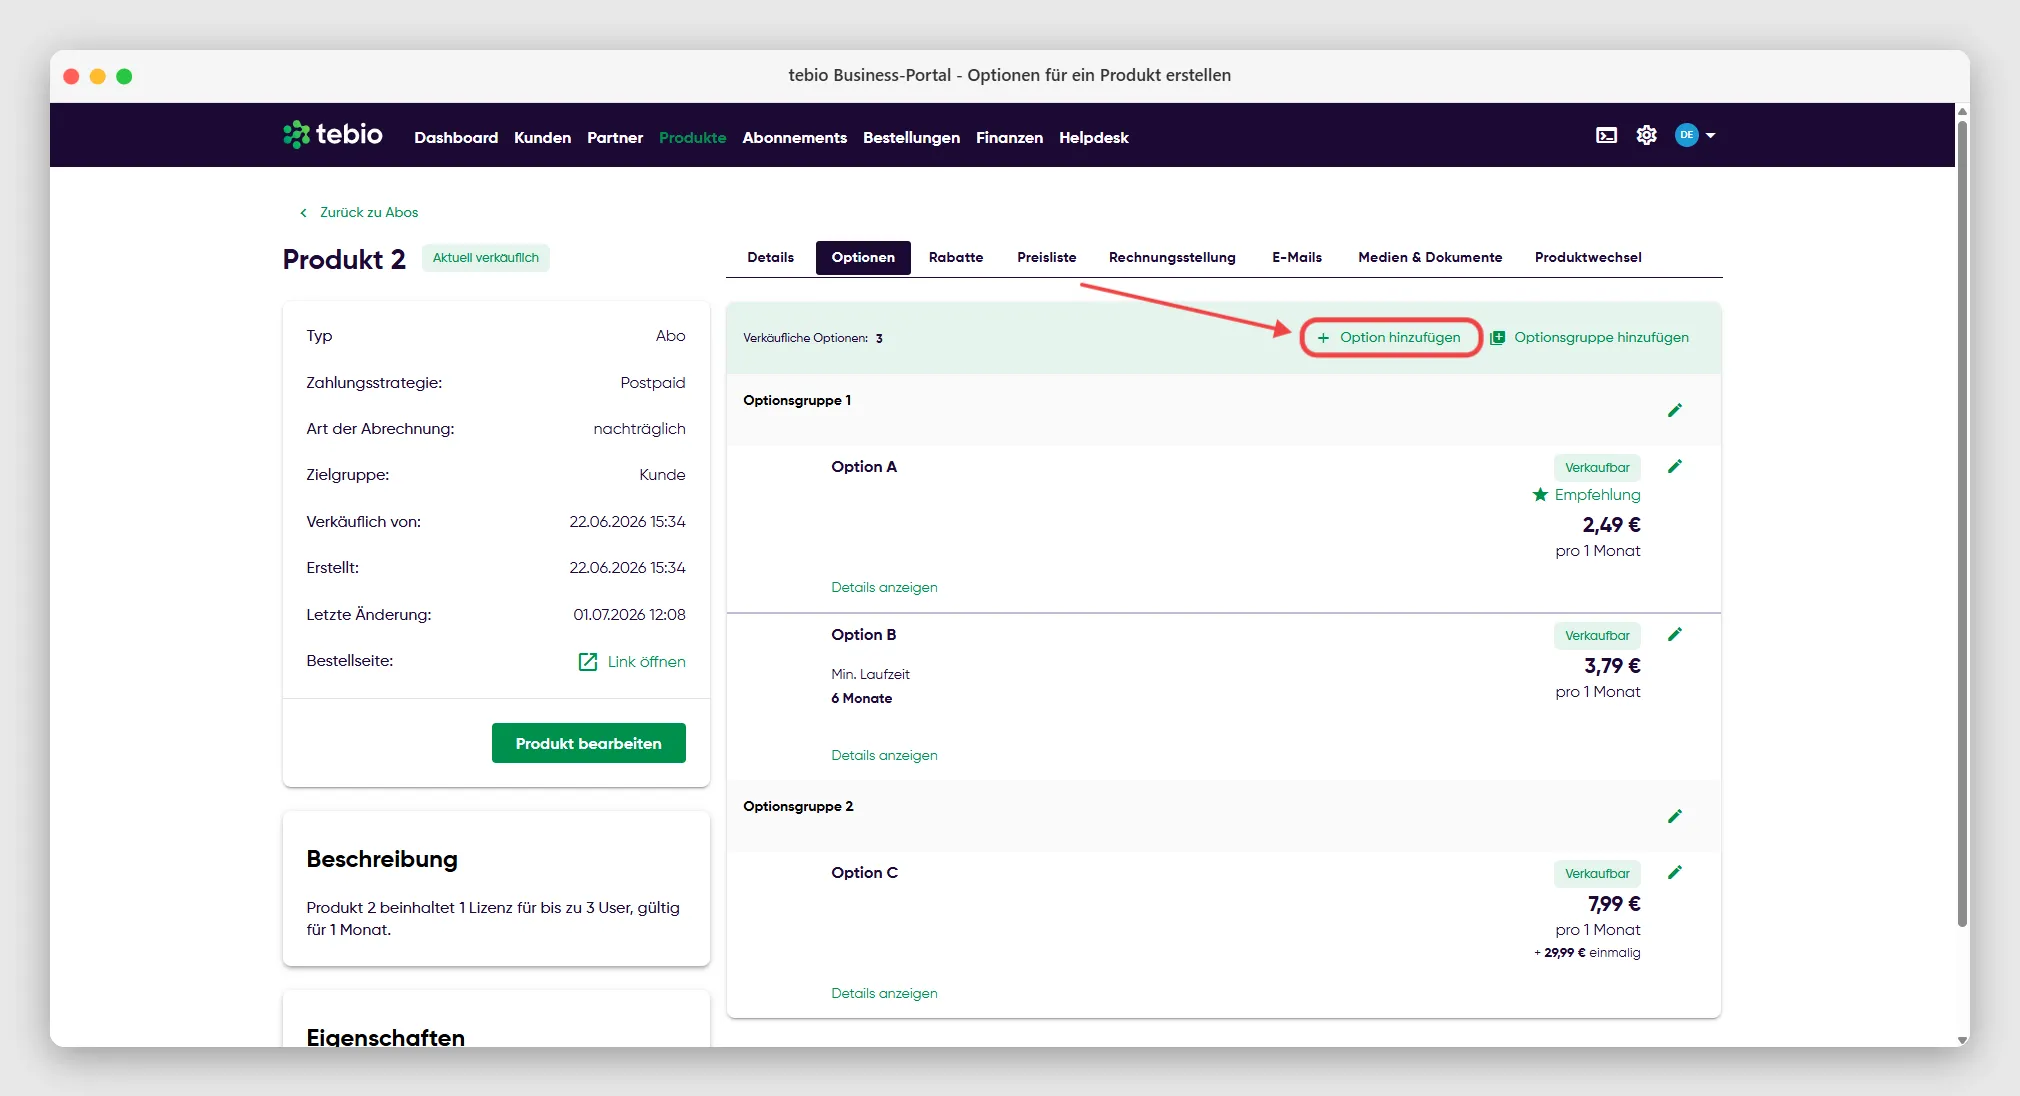Screen dimensions: 2020x1096
Task: Switch to the Rabatte tab
Action: pos(955,257)
